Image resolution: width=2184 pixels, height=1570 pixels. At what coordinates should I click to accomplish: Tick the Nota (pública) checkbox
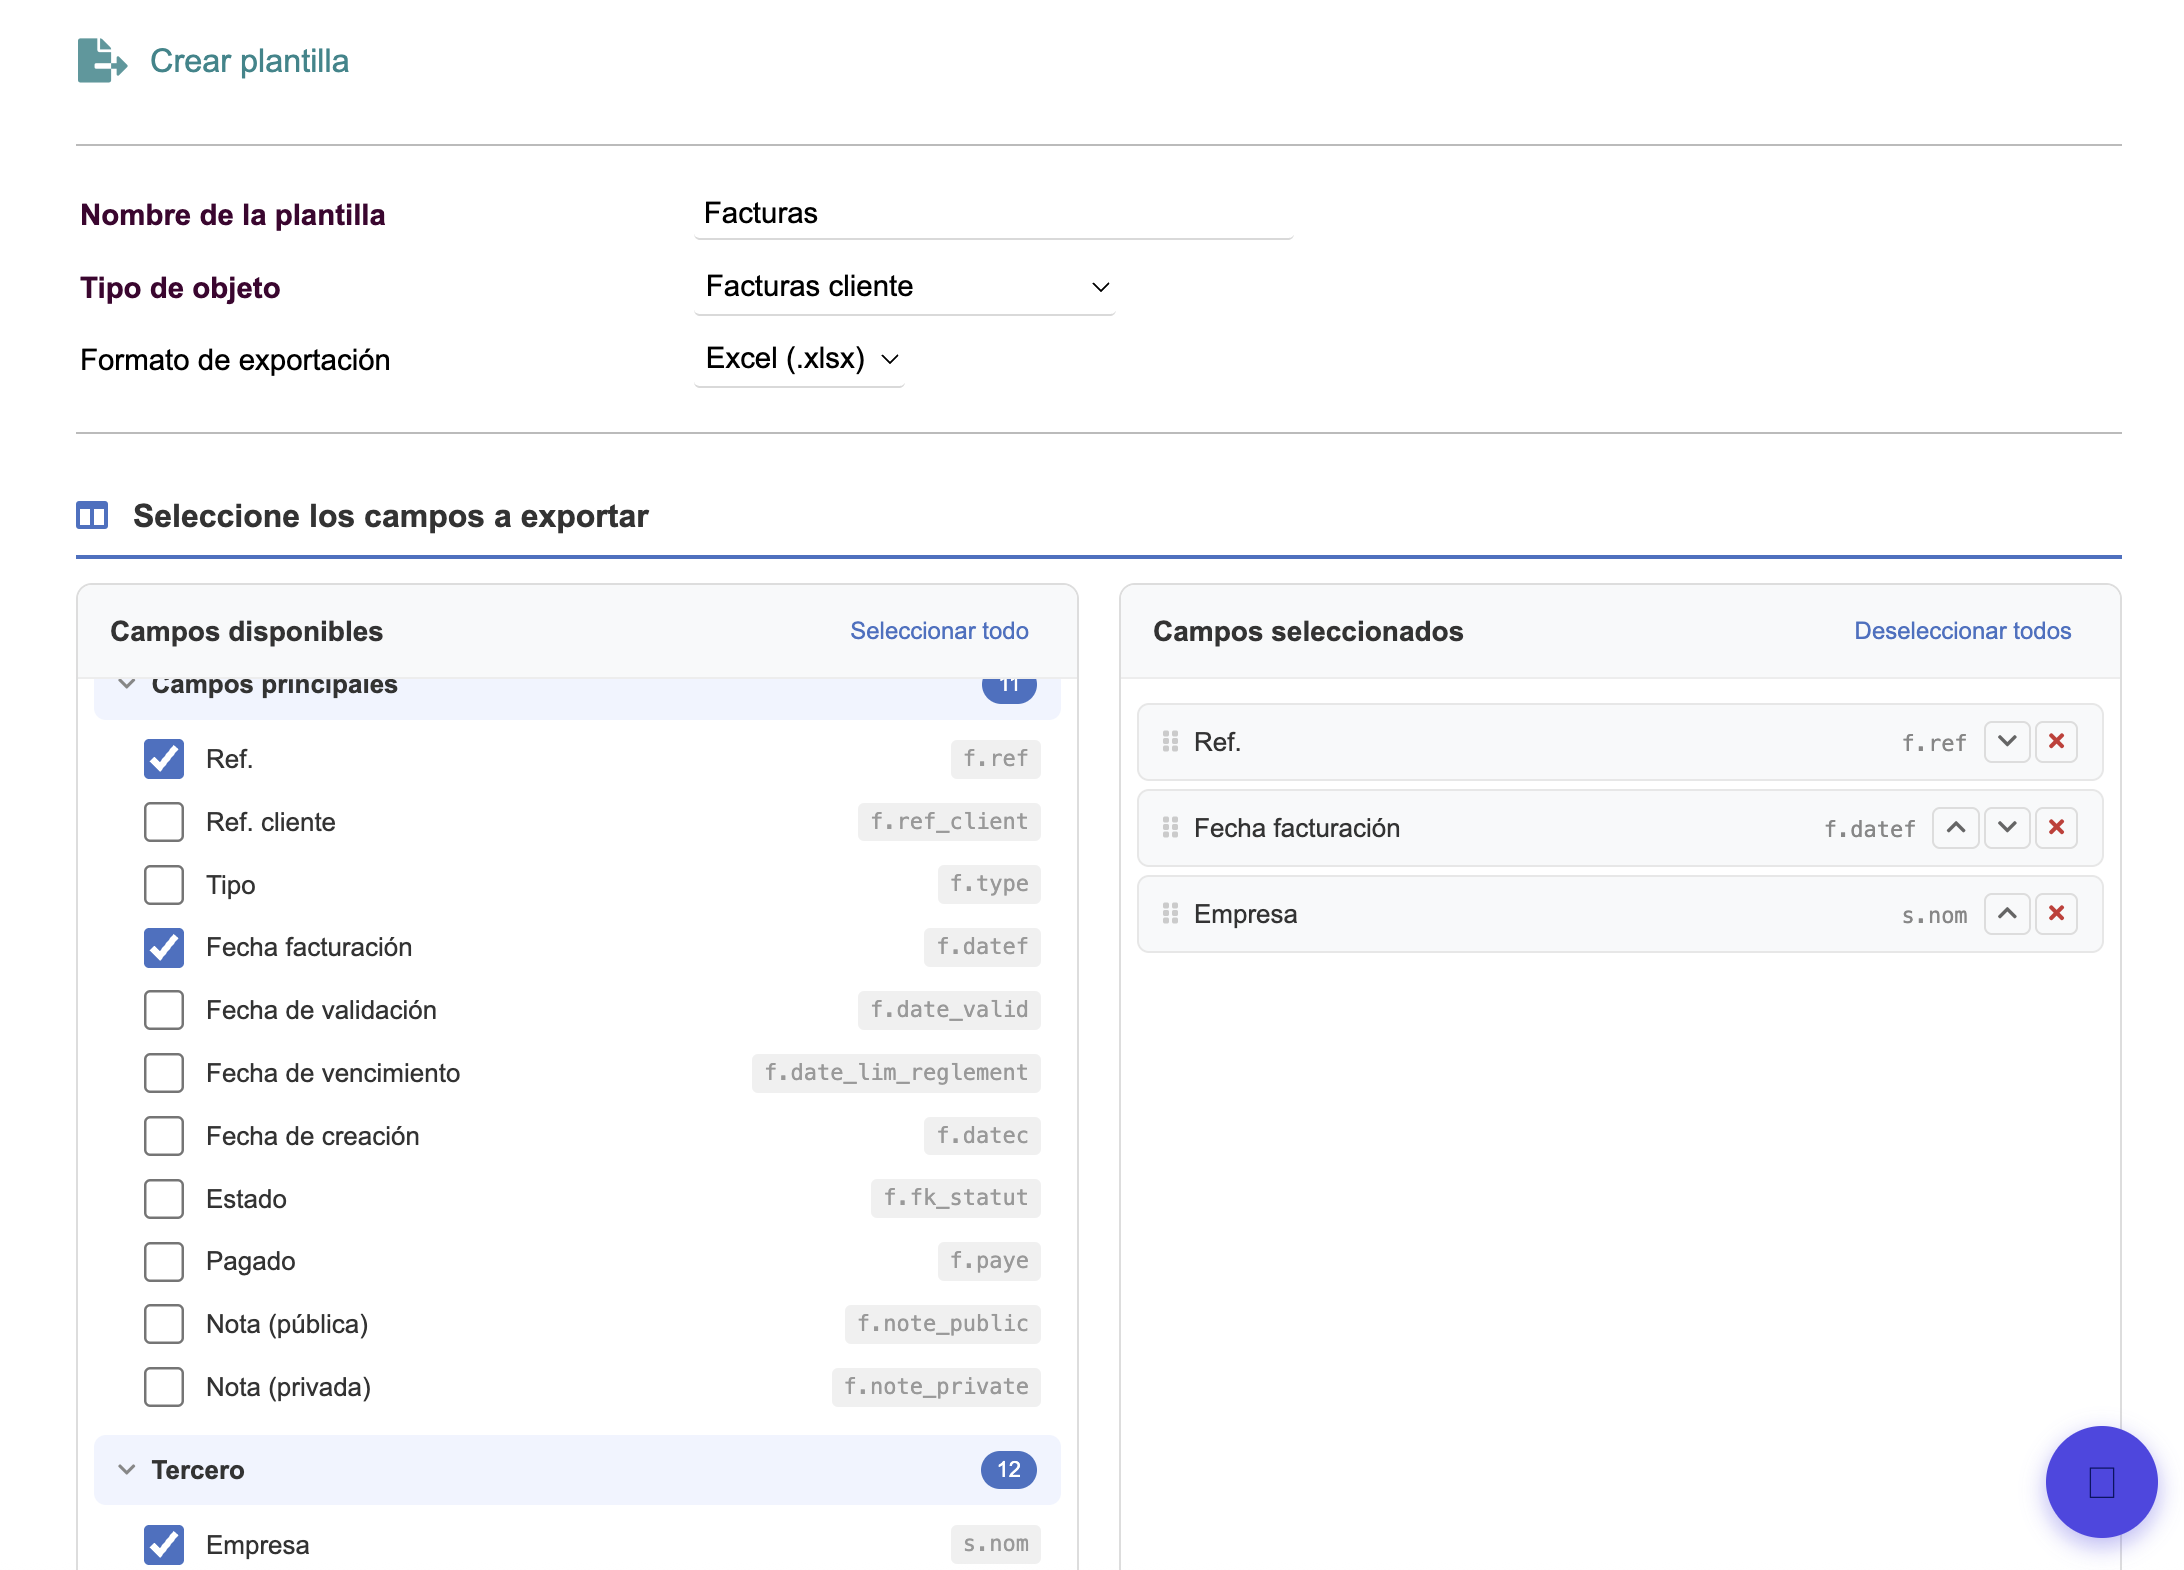[x=164, y=1324]
